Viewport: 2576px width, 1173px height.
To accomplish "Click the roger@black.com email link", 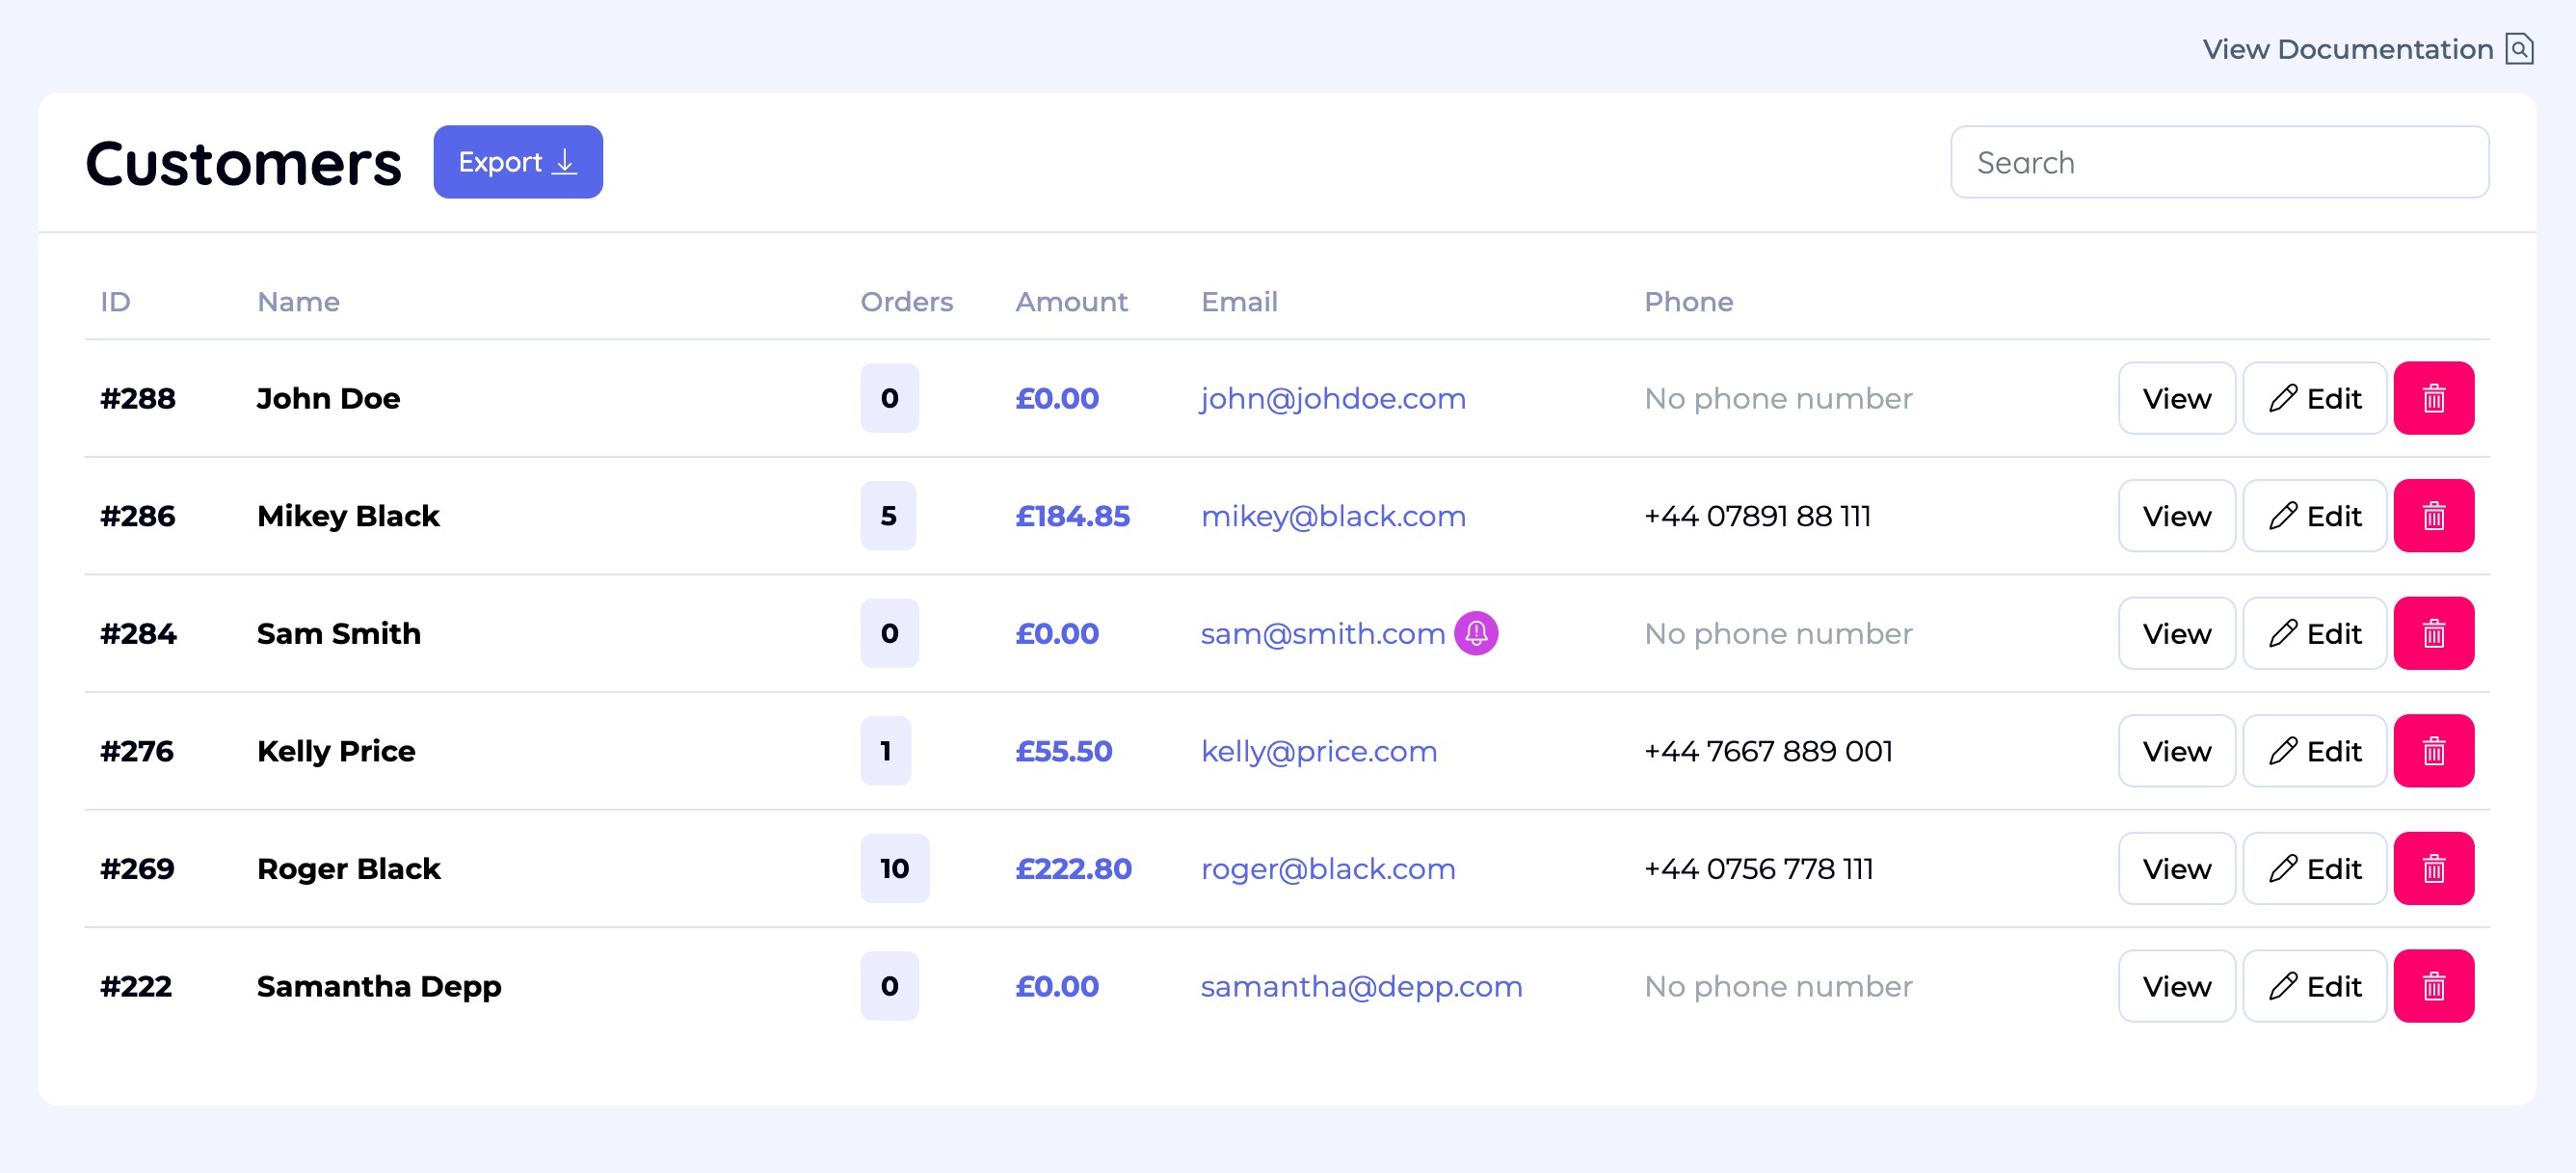I will [1328, 868].
